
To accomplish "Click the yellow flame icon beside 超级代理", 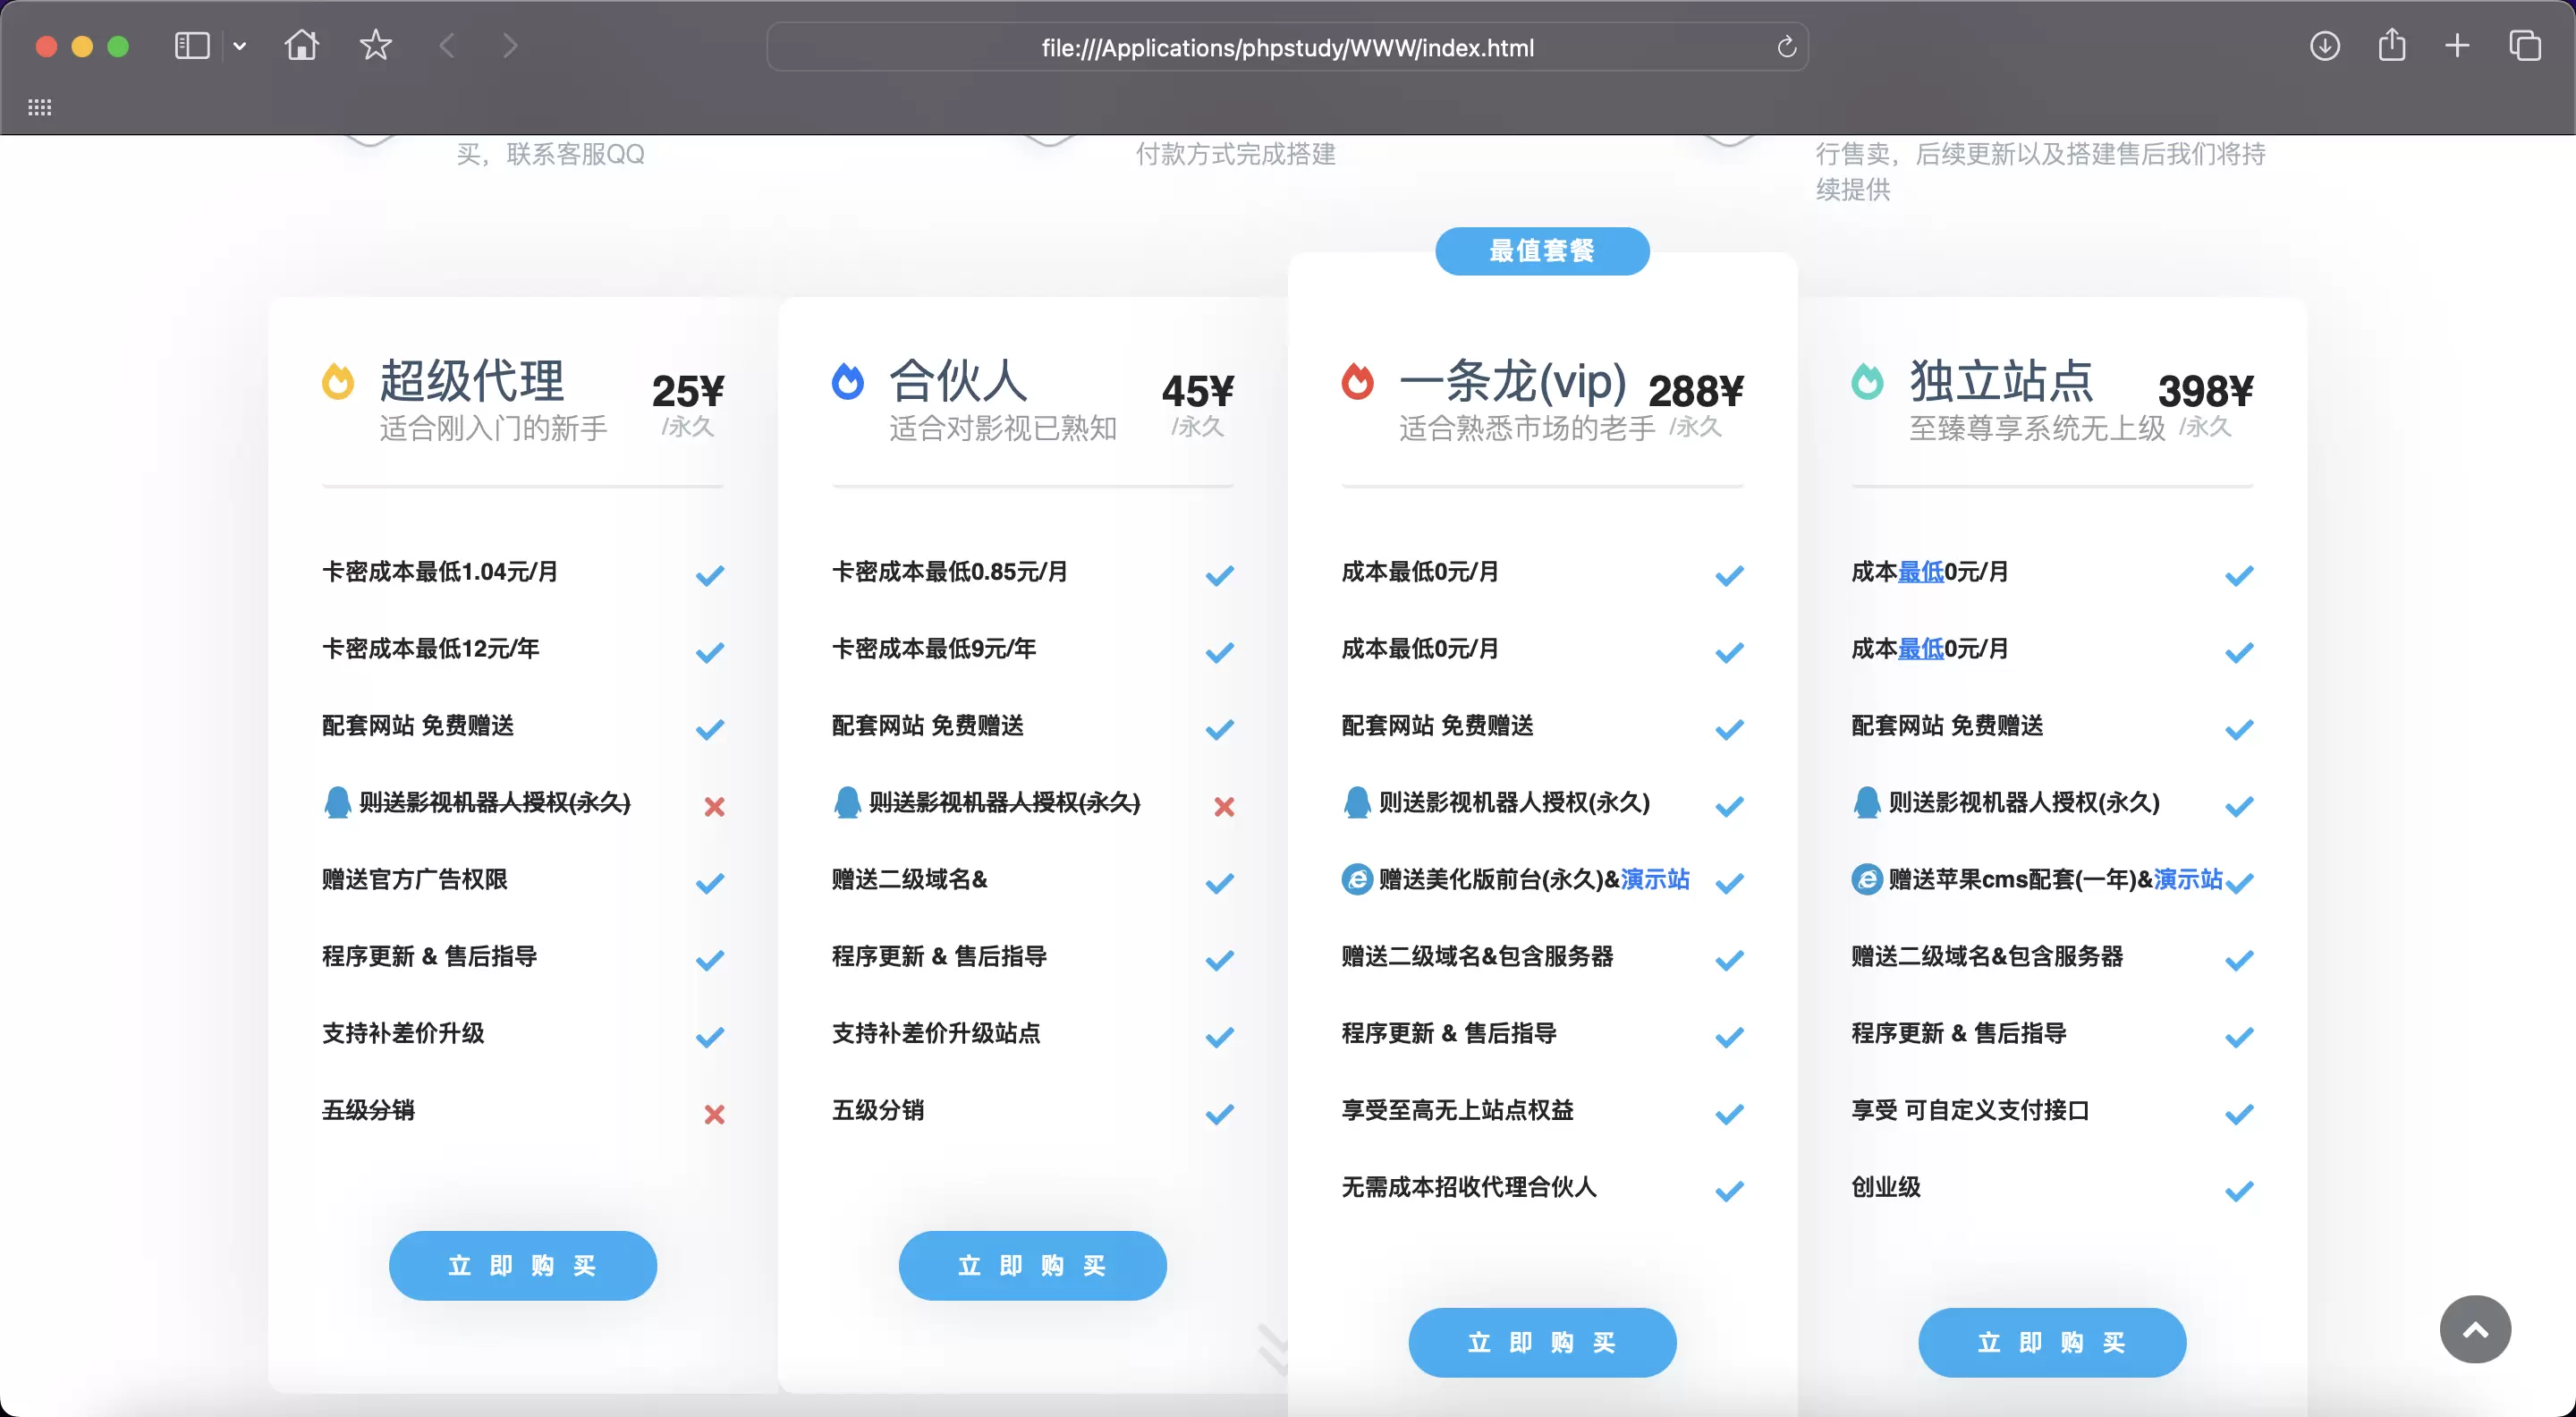I will click(338, 381).
